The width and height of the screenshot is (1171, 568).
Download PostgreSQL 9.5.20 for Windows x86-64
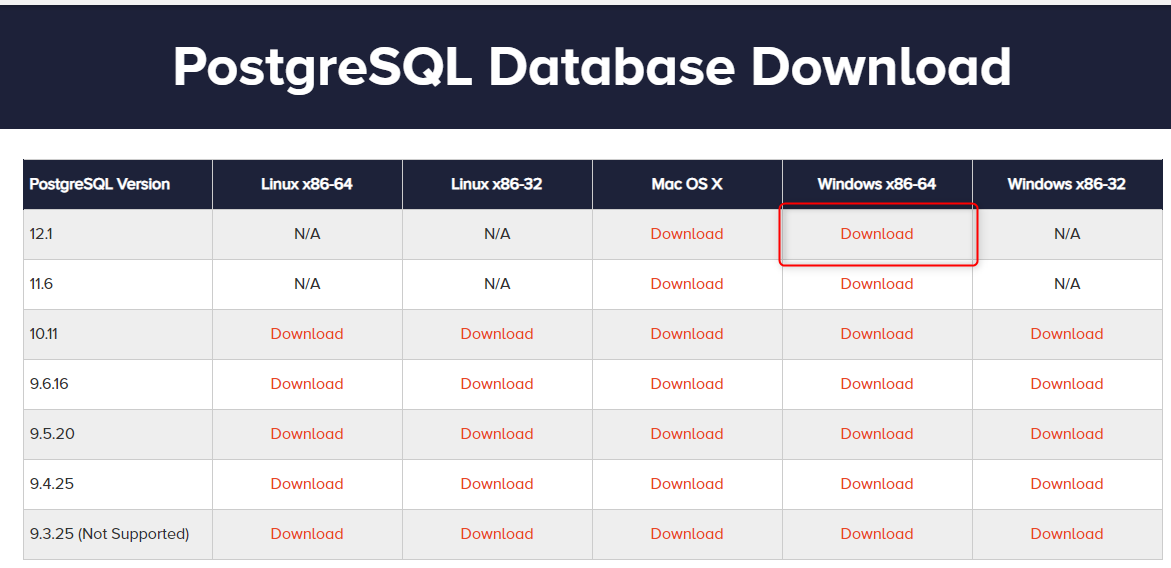click(x=876, y=434)
